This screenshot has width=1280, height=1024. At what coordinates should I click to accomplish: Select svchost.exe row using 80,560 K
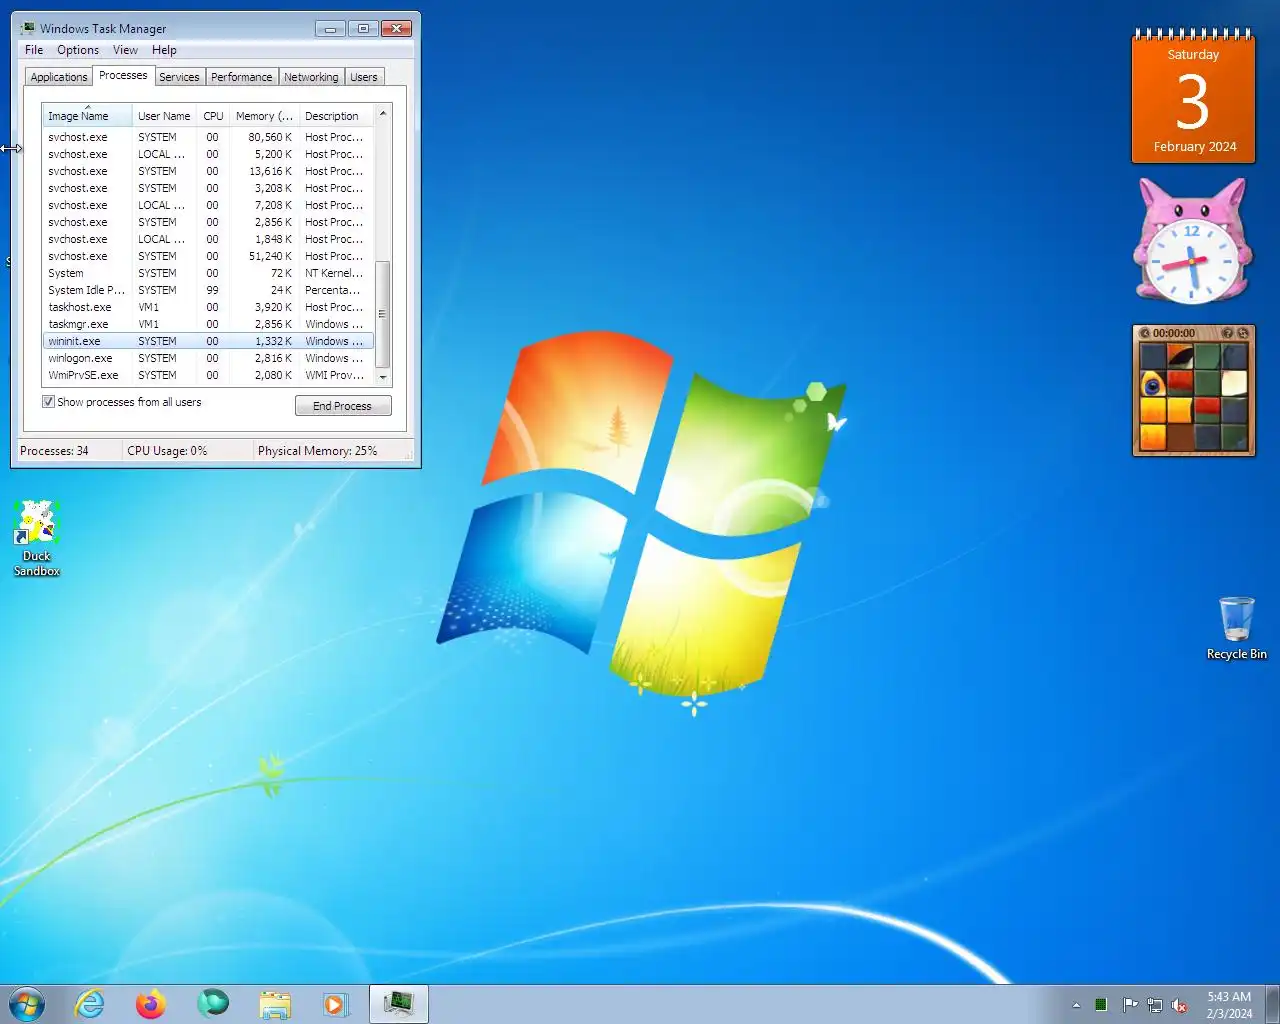(208, 137)
